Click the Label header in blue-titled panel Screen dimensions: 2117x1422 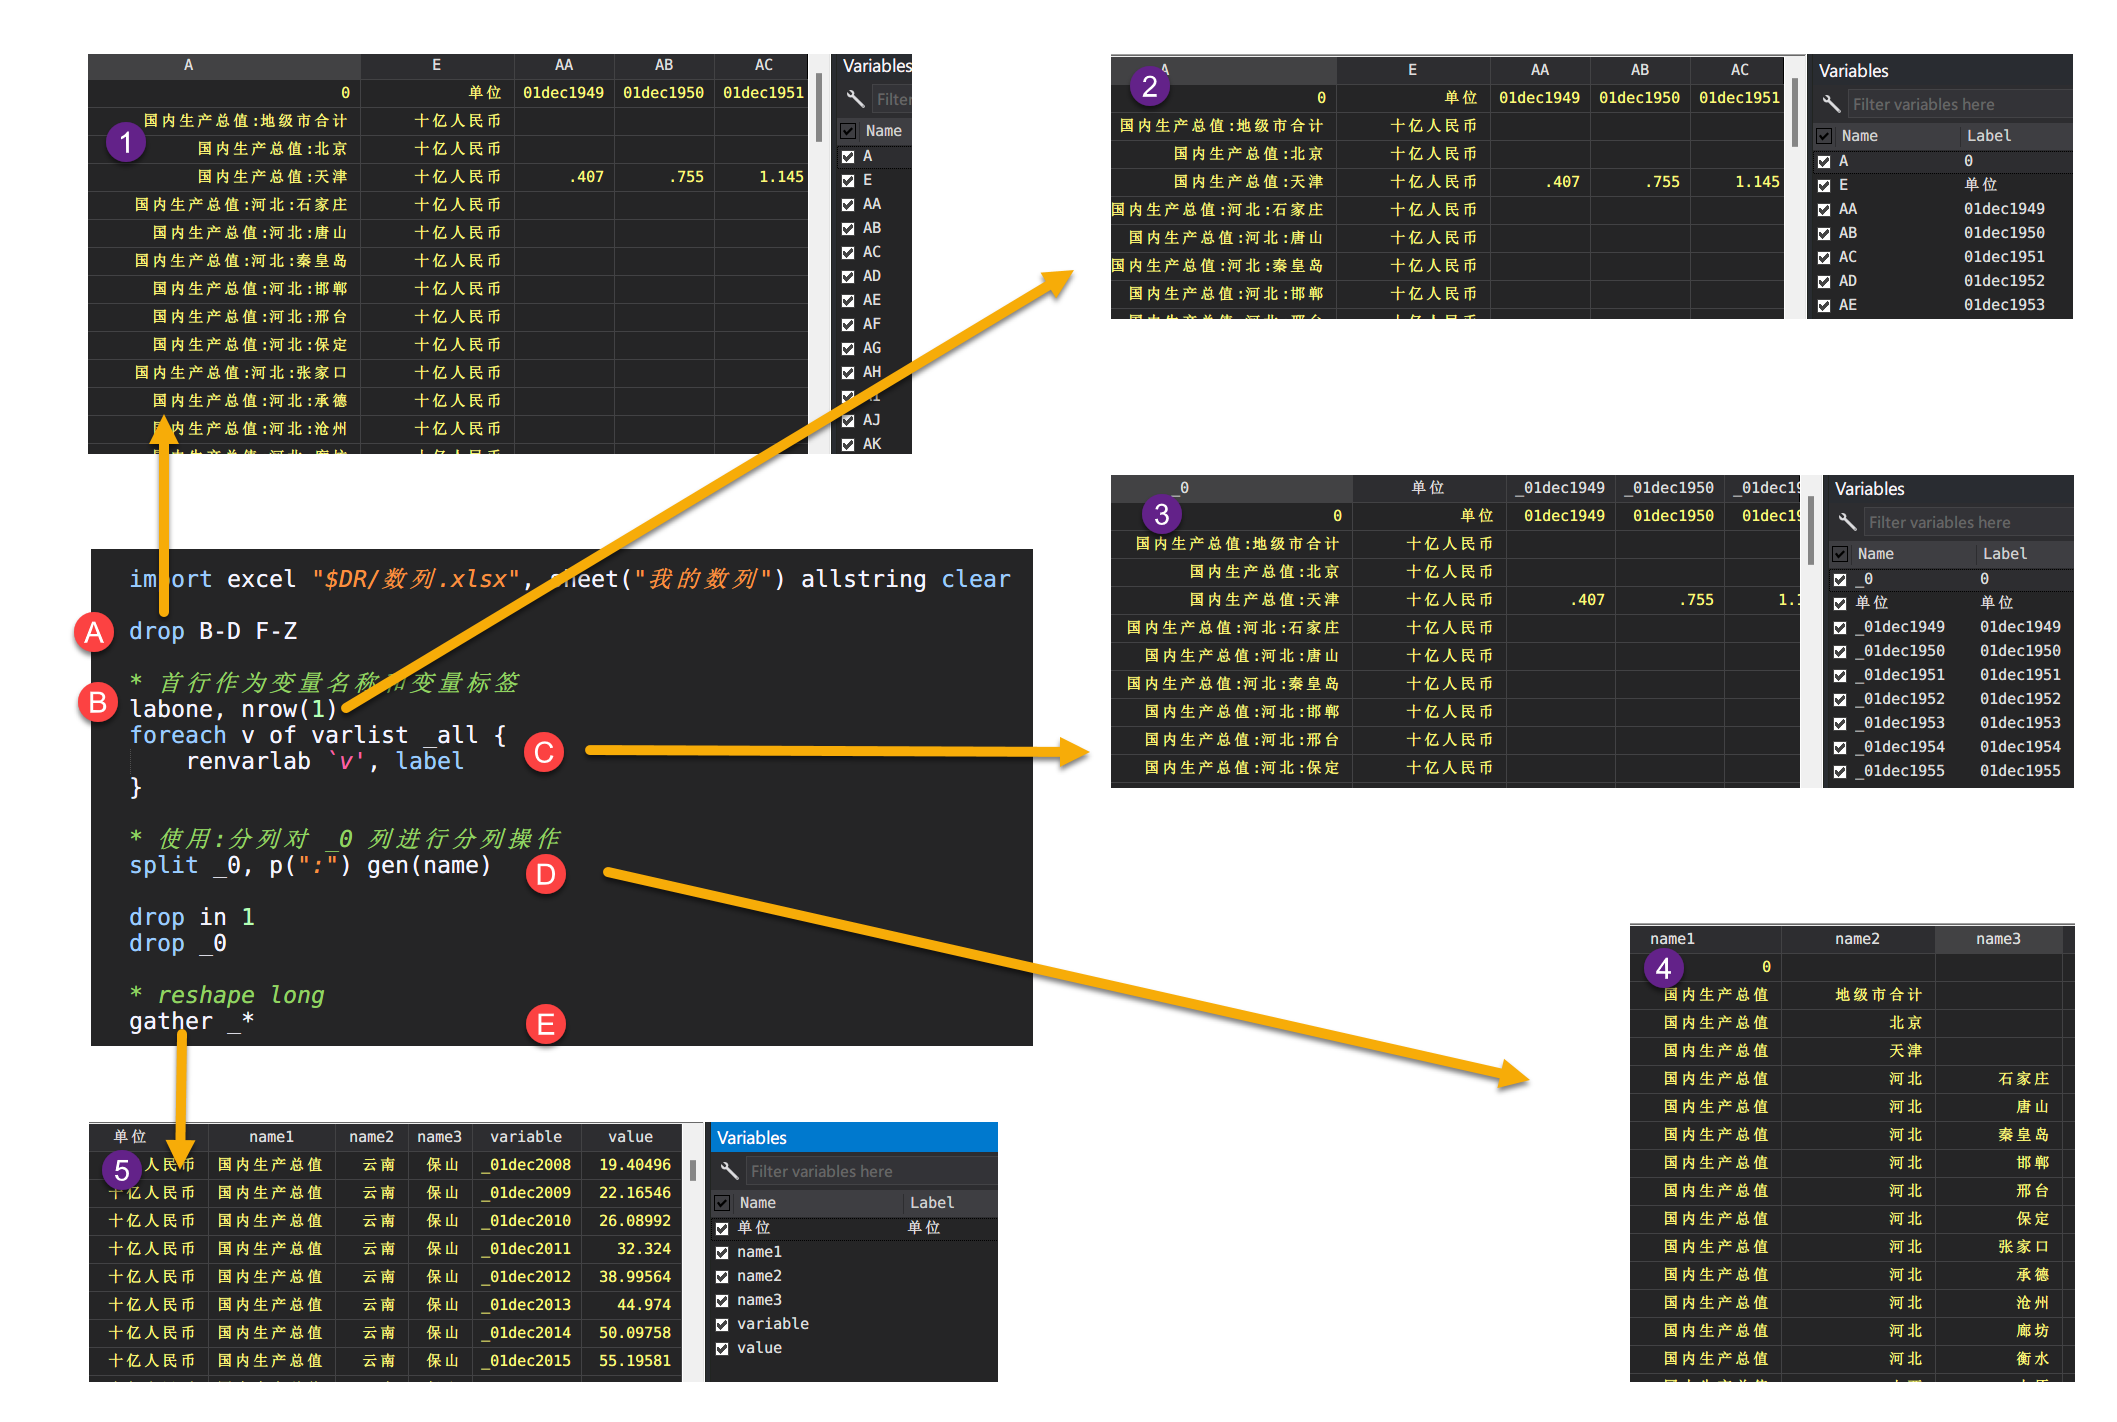pos(931,1203)
